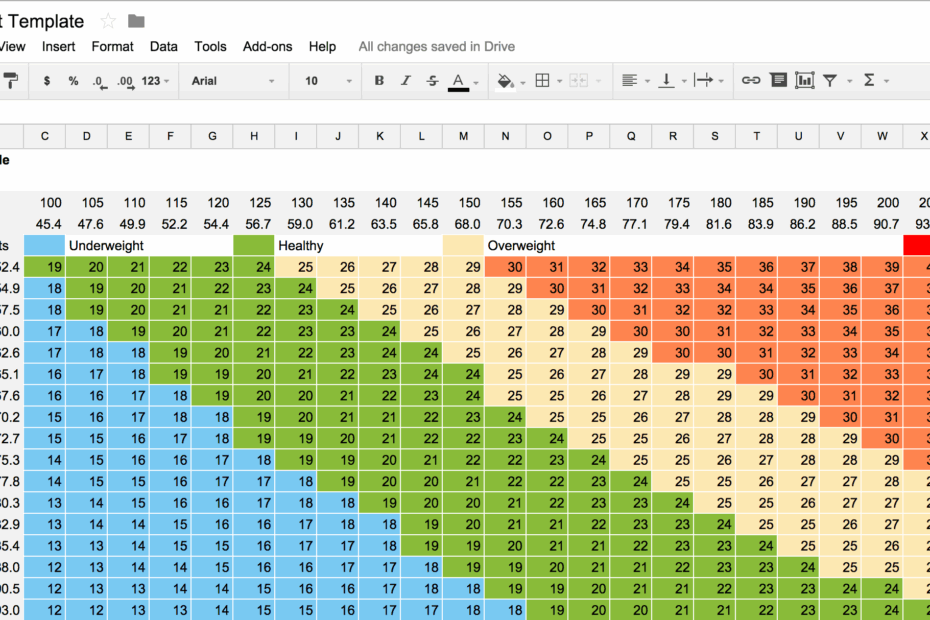Screen dimensions: 930x620
Task: Open the 123 number format dropdown
Action: coord(150,81)
